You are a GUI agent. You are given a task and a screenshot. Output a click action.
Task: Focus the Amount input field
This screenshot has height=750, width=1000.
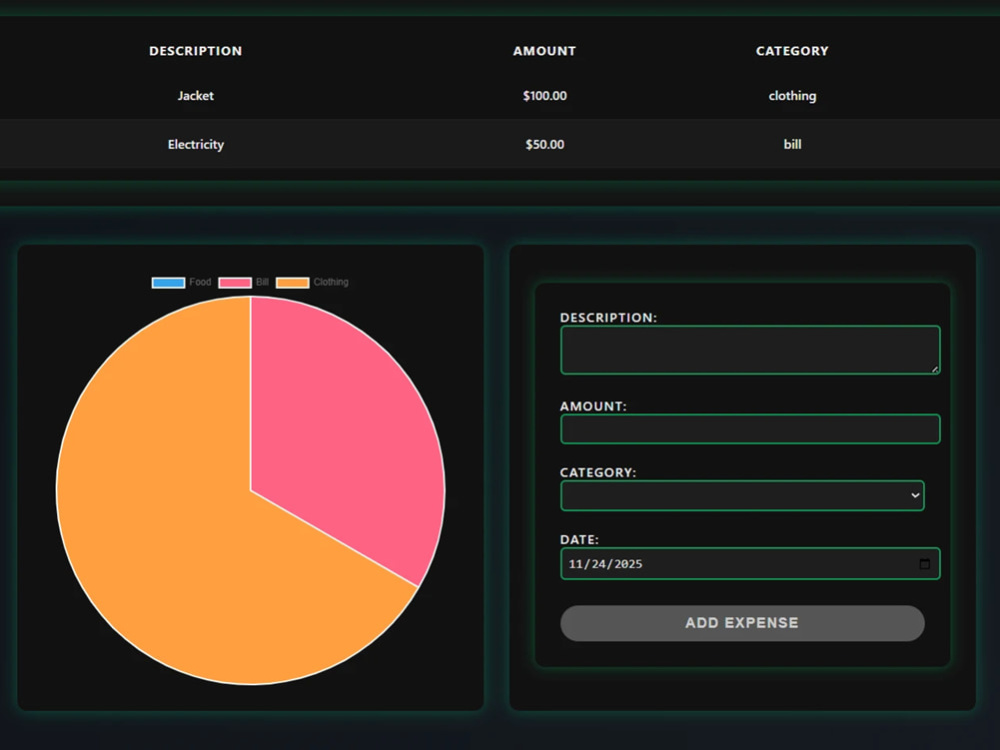click(750, 429)
